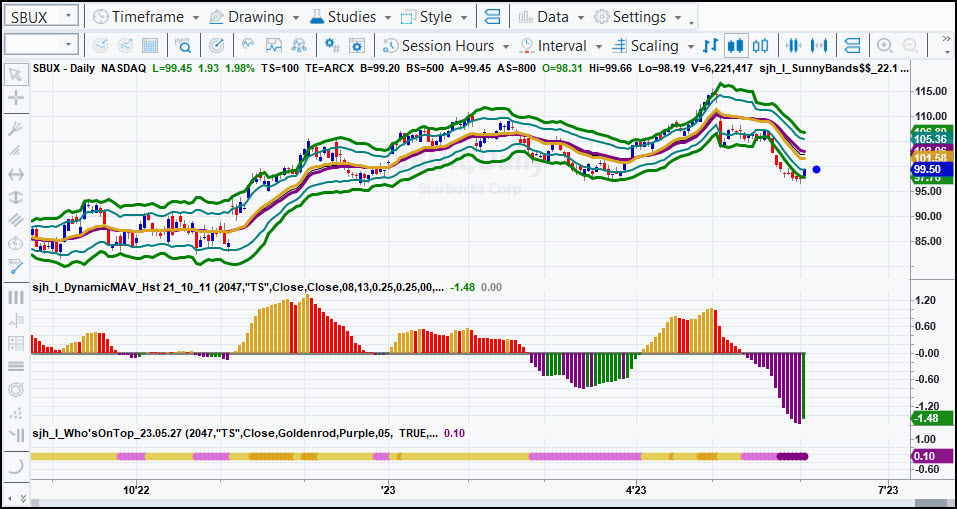Screen dimensions: 957x509
Task: Click the calendar grid toolbar icon
Action: pyautogui.click(x=150, y=46)
